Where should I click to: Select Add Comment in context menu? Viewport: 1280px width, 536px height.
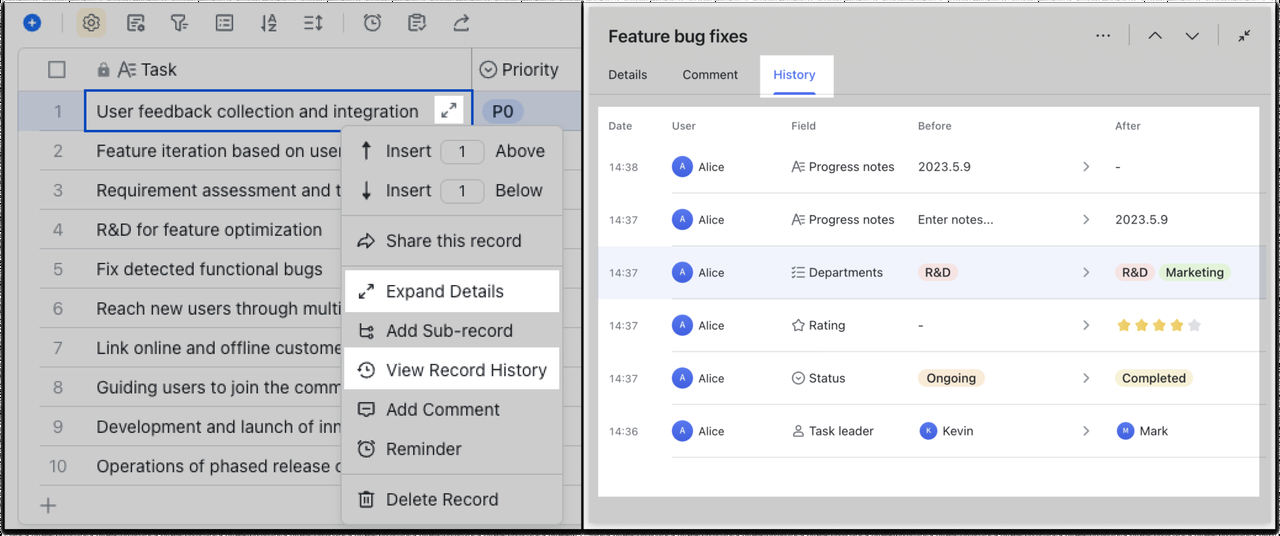pyautogui.click(x=451, y=409)
